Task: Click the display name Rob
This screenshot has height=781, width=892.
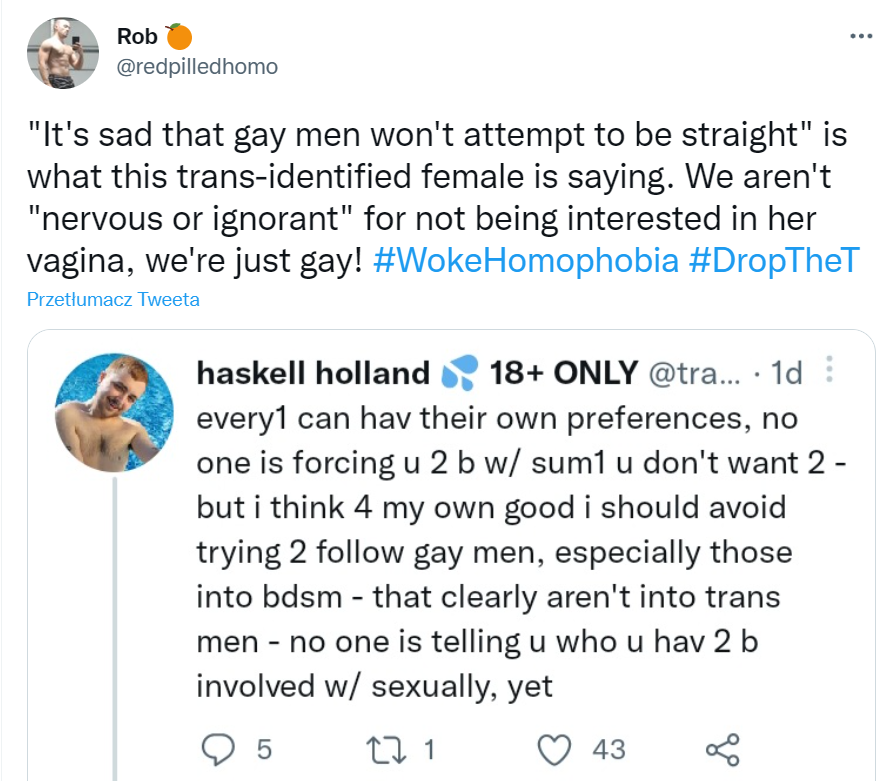Action: 137,36
